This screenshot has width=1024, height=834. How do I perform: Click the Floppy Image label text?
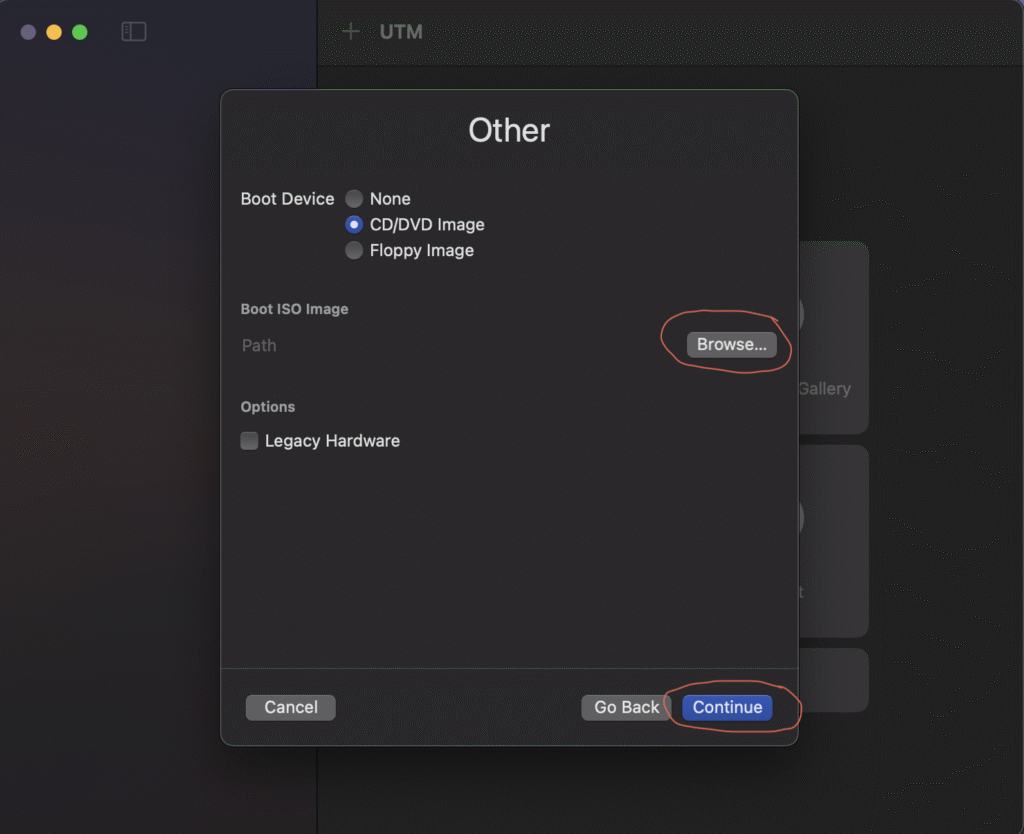tap(422, 250)
